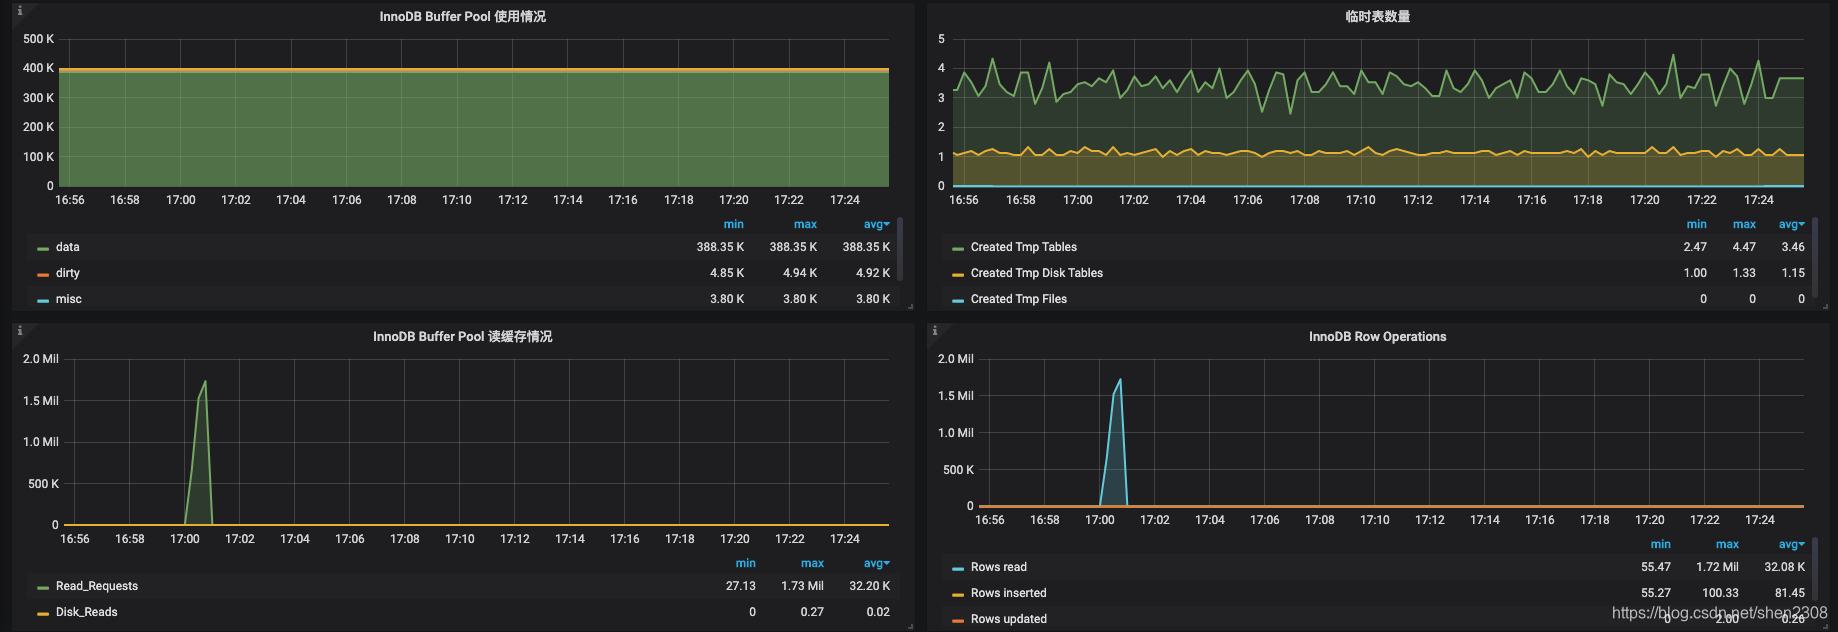The height and width of the screenshot is (632, 1838).
Task: Open color swatch beside Rows updated
Action: pos(958,620)
